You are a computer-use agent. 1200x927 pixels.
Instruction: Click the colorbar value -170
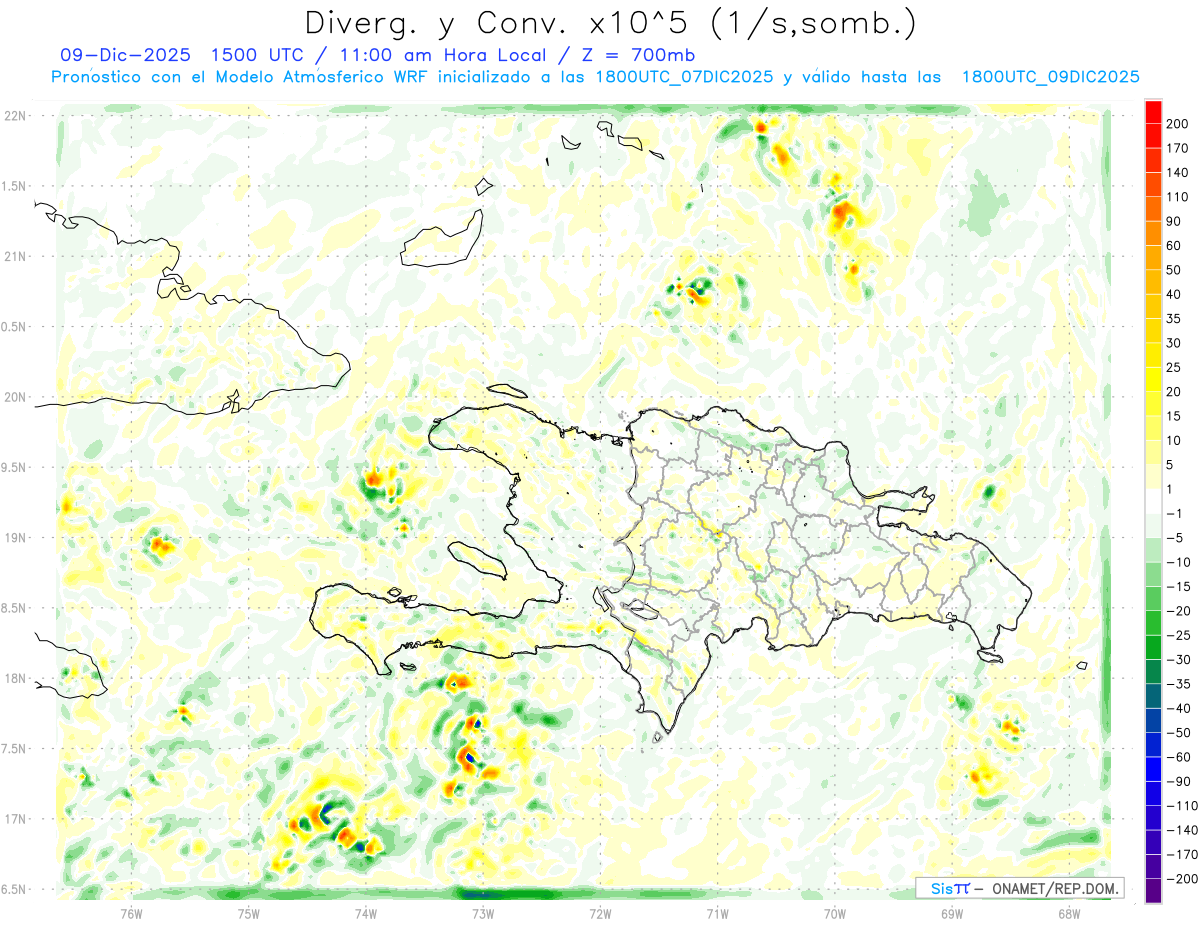[1181, 854]
